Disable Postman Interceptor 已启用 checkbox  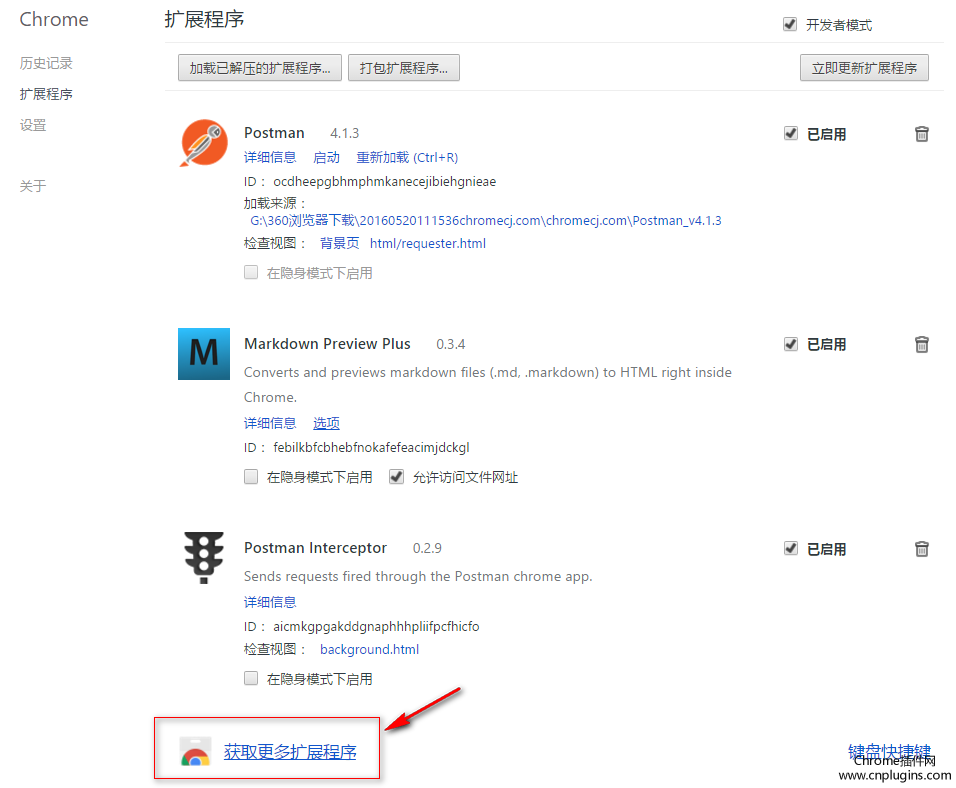(791, 549)
